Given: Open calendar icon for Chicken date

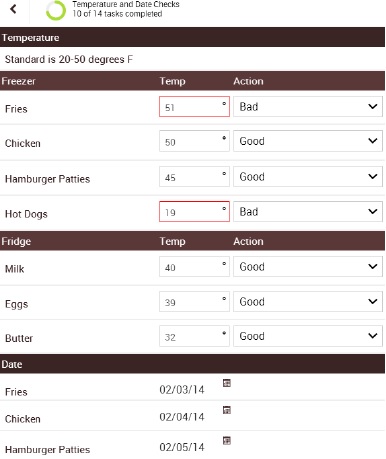Looking at the screenshot, I should 227,410.
